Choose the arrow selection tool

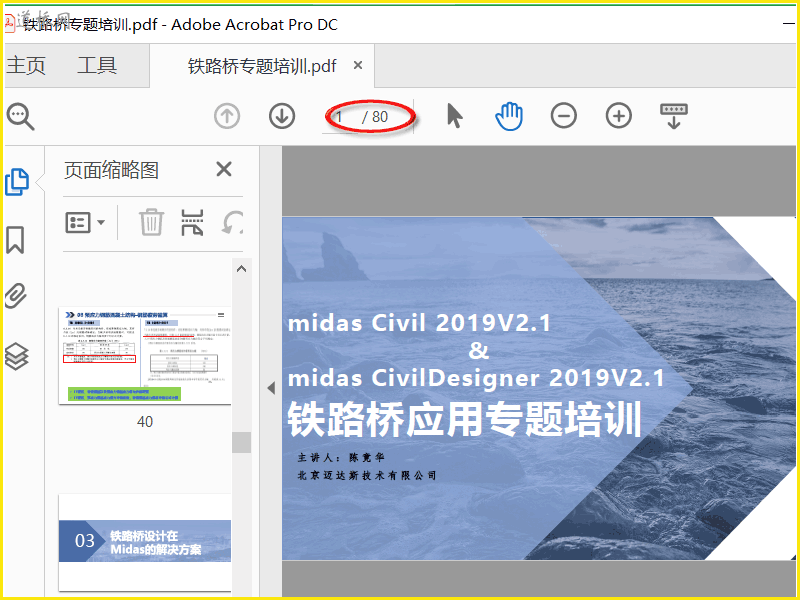454,116
